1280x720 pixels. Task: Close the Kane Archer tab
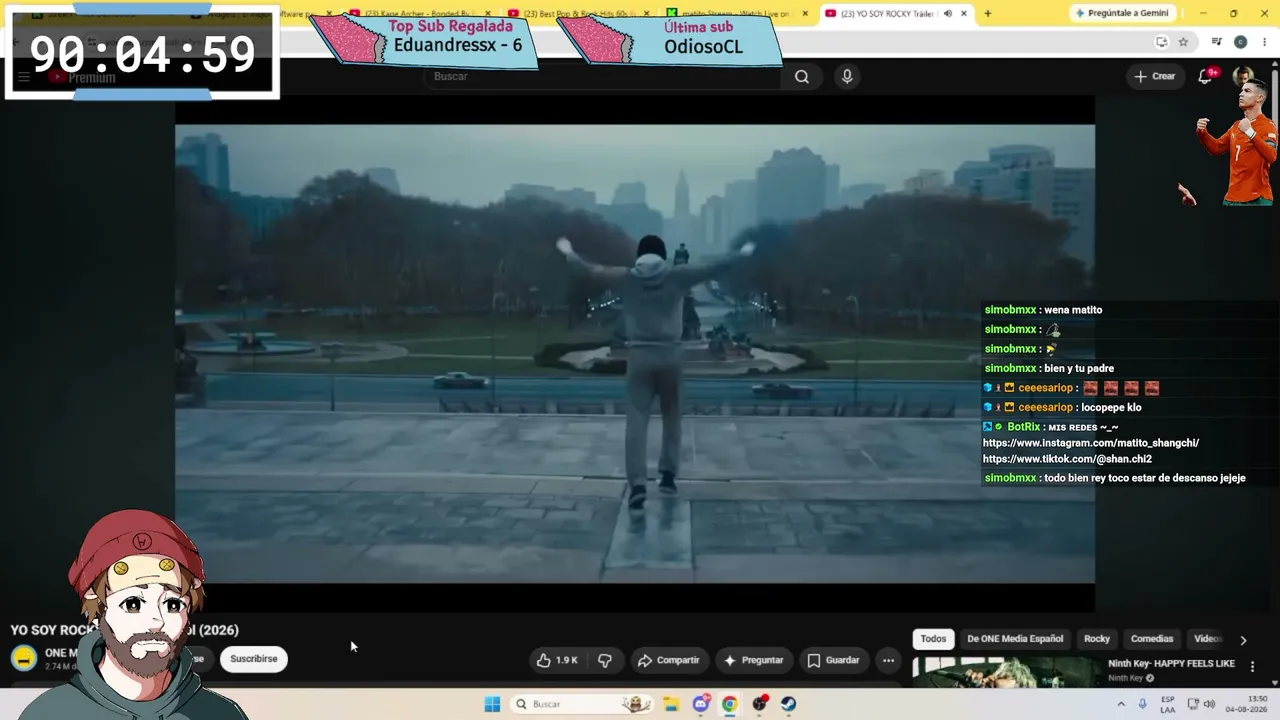pos(490,14)
